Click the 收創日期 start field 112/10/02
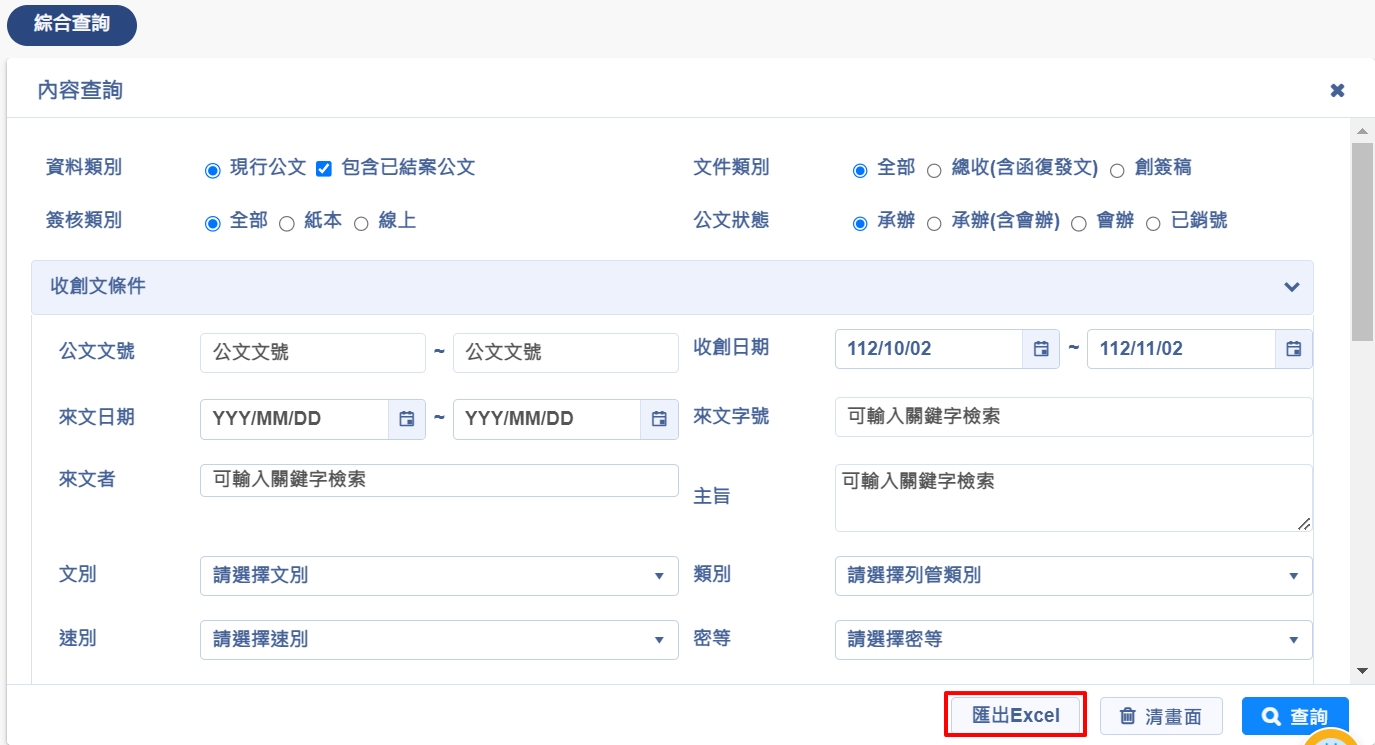The width and height of the screenshot is (1375, 745). [x=929, y=349]
